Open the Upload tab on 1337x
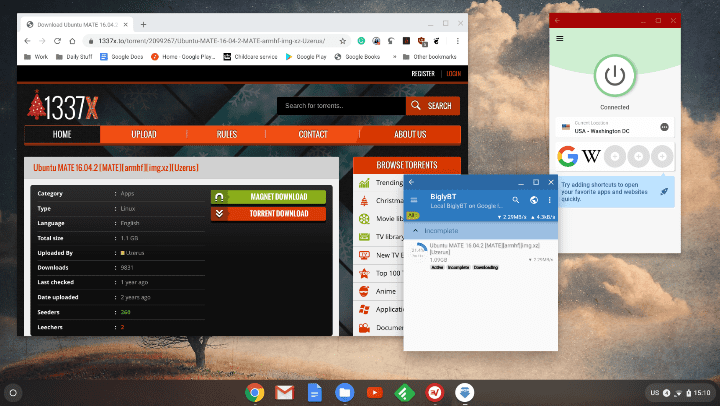 click(143, 134)
